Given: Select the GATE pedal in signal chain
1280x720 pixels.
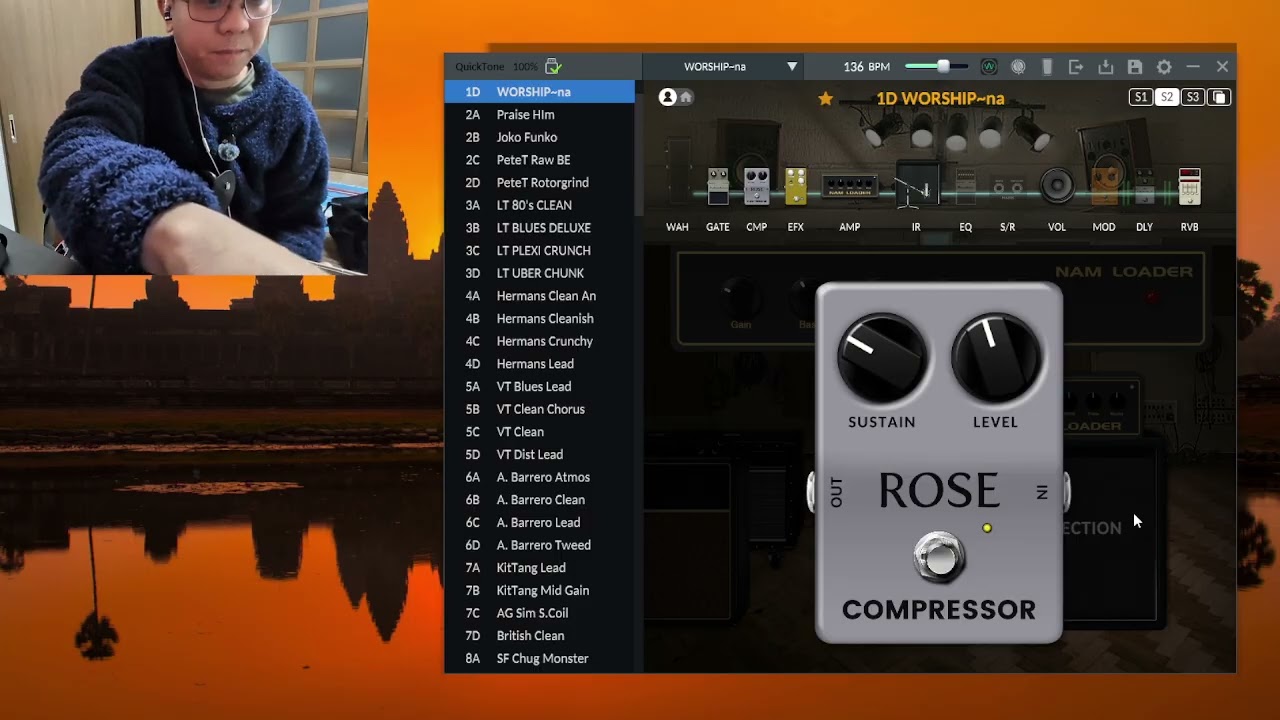Looking at the screenshot, I should (x=718, y=186).
